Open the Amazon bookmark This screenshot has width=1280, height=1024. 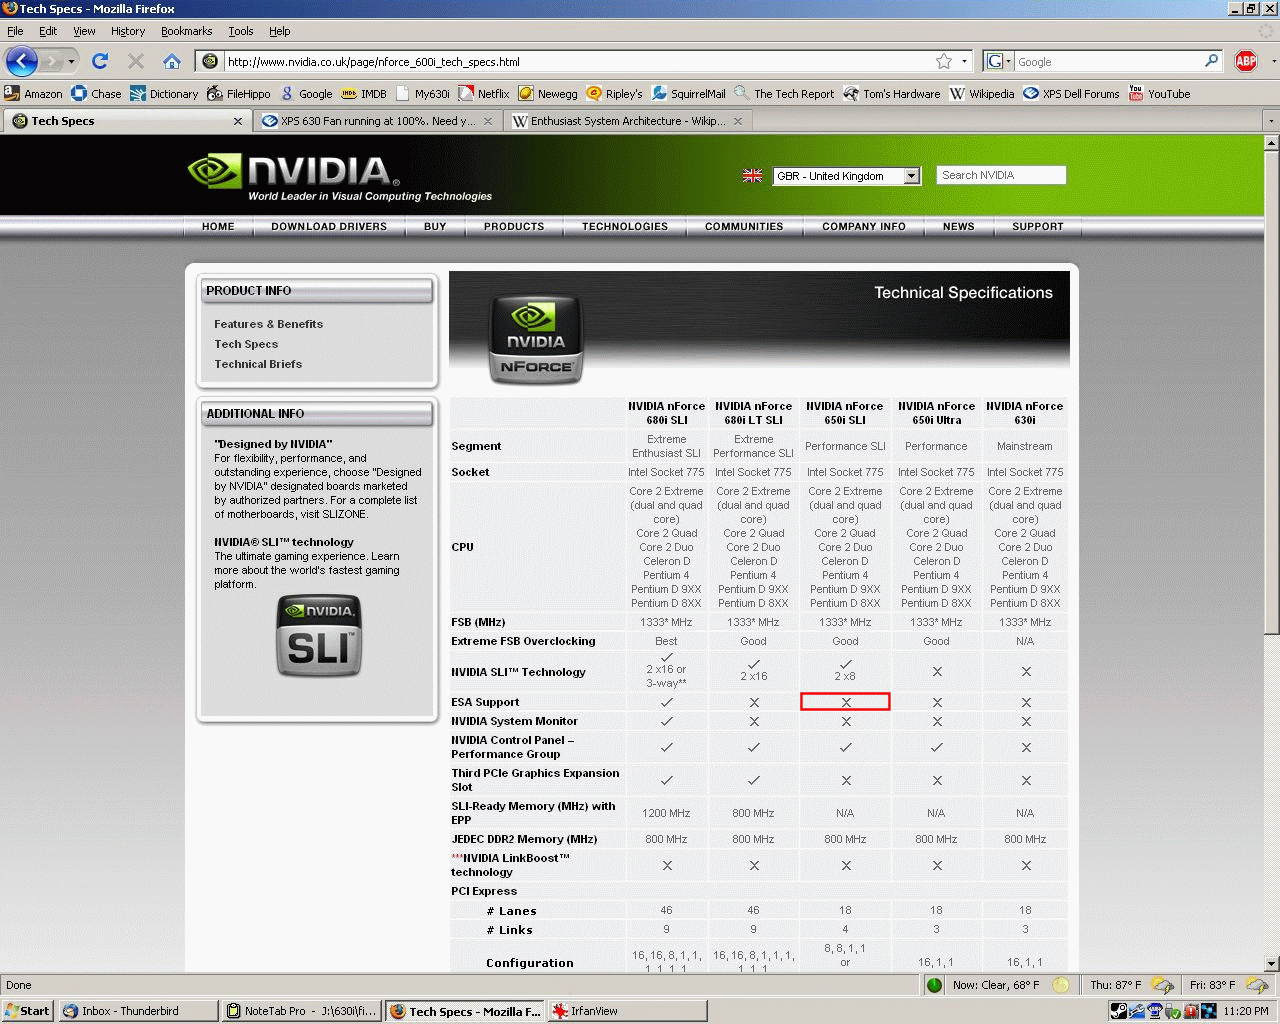33,93
